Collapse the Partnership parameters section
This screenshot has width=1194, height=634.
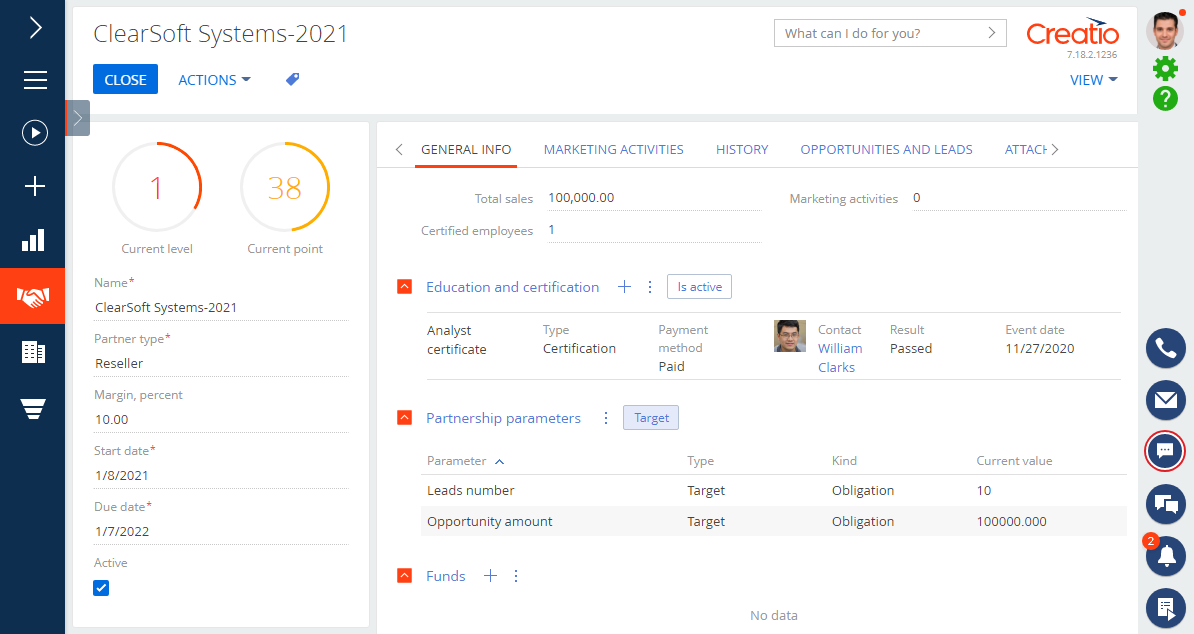pyautogui.click(x=404, y=418)
